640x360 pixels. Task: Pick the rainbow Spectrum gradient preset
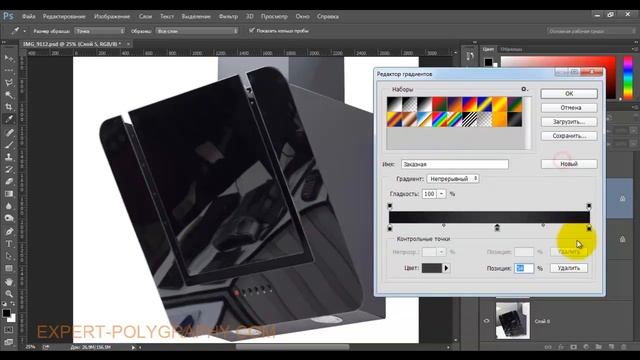[439, 120]
